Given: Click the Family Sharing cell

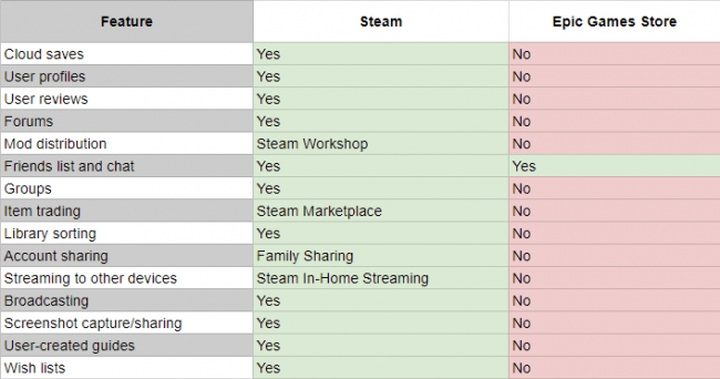Looking at the screenshot, I should pyautogui.click(x=381, y=256).
